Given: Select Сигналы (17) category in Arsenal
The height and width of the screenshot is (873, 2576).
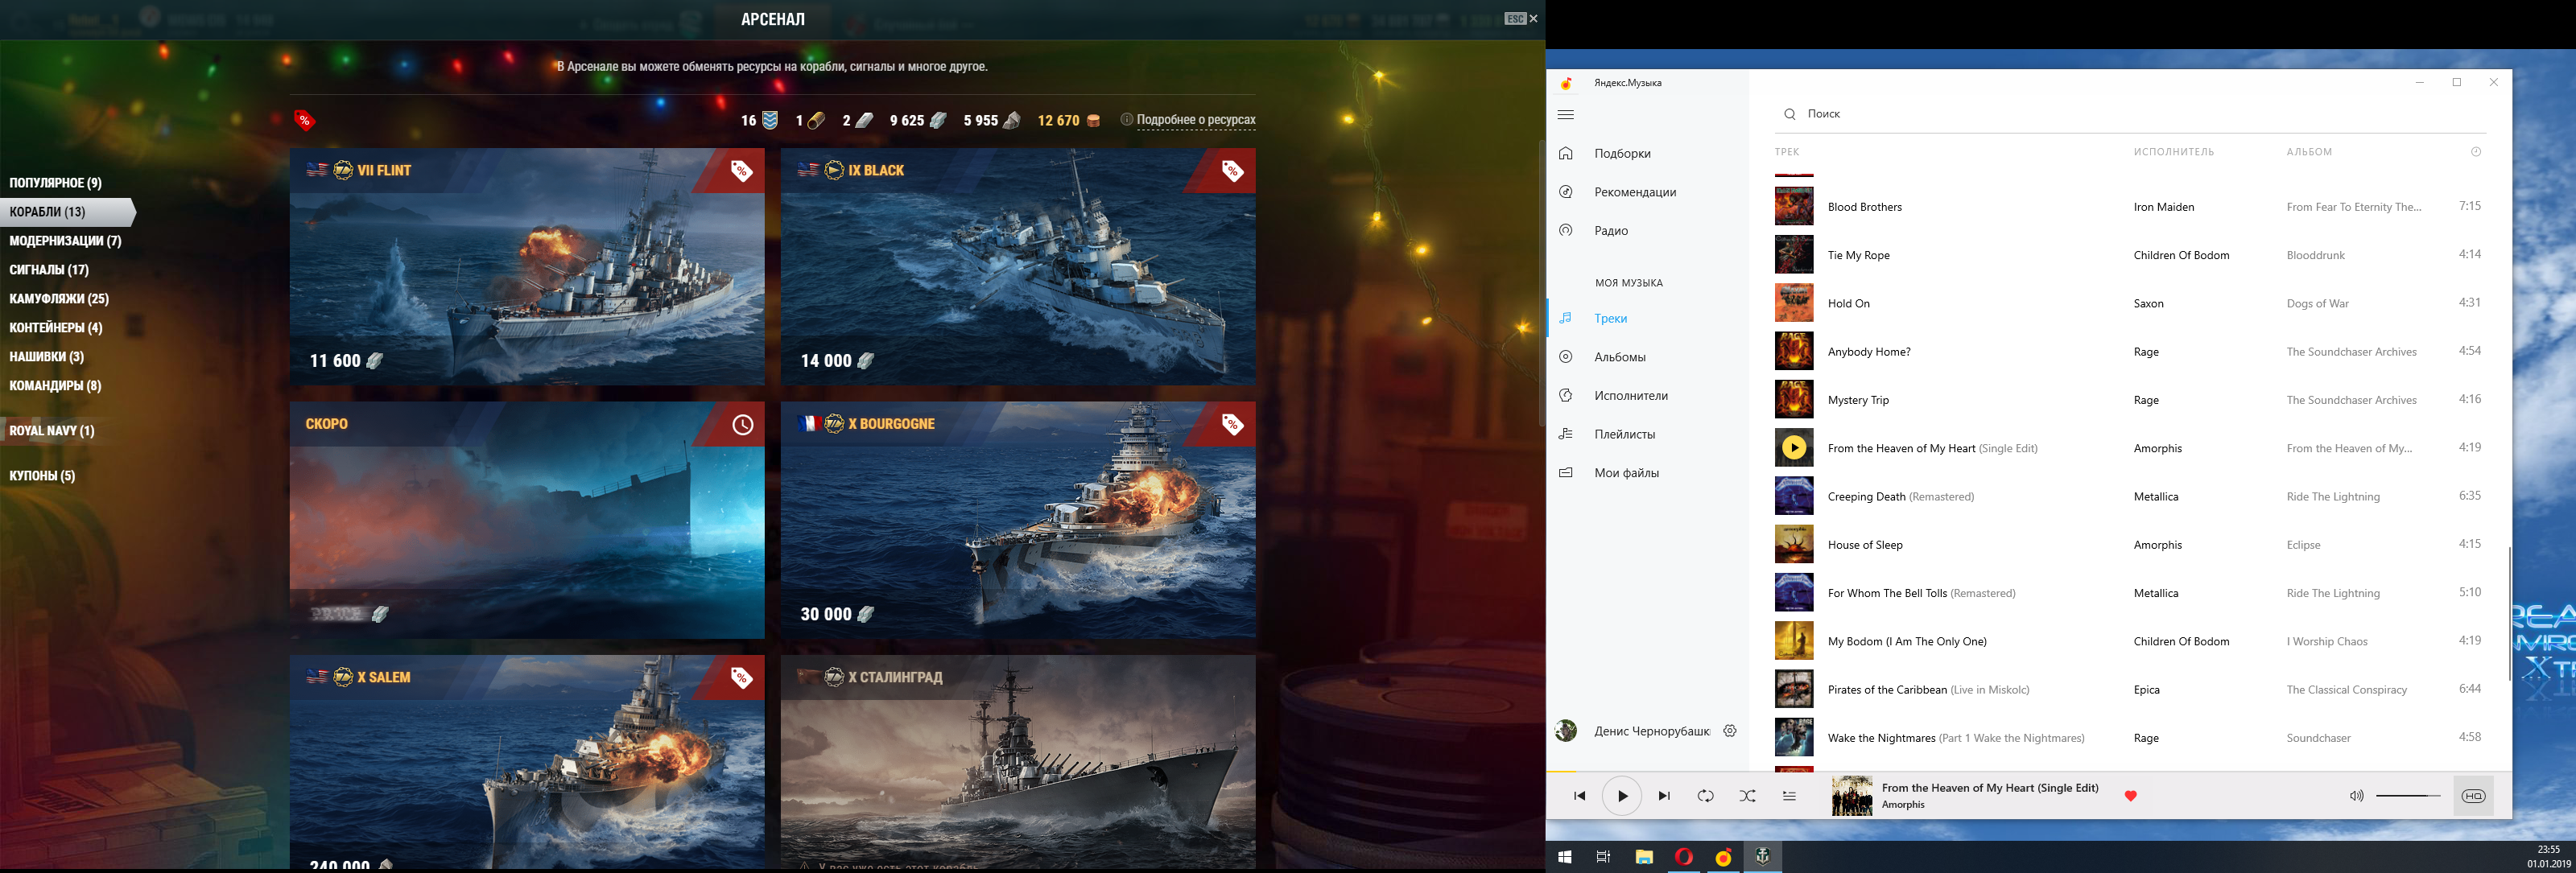Looking at the screenshot, I should point(49,270).
